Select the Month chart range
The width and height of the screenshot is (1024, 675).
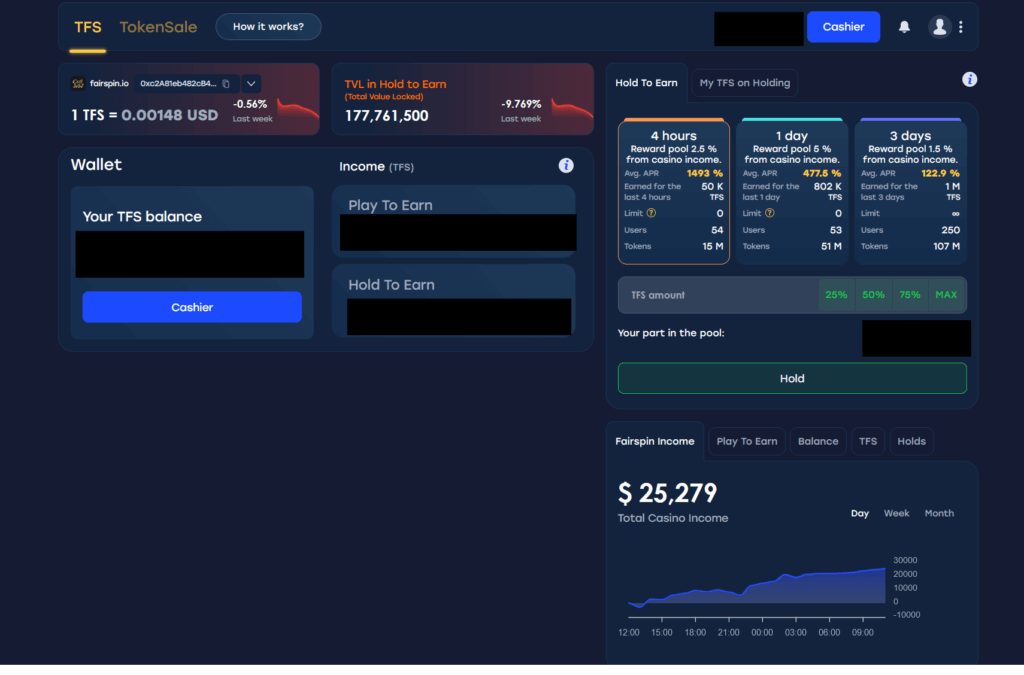938,514
